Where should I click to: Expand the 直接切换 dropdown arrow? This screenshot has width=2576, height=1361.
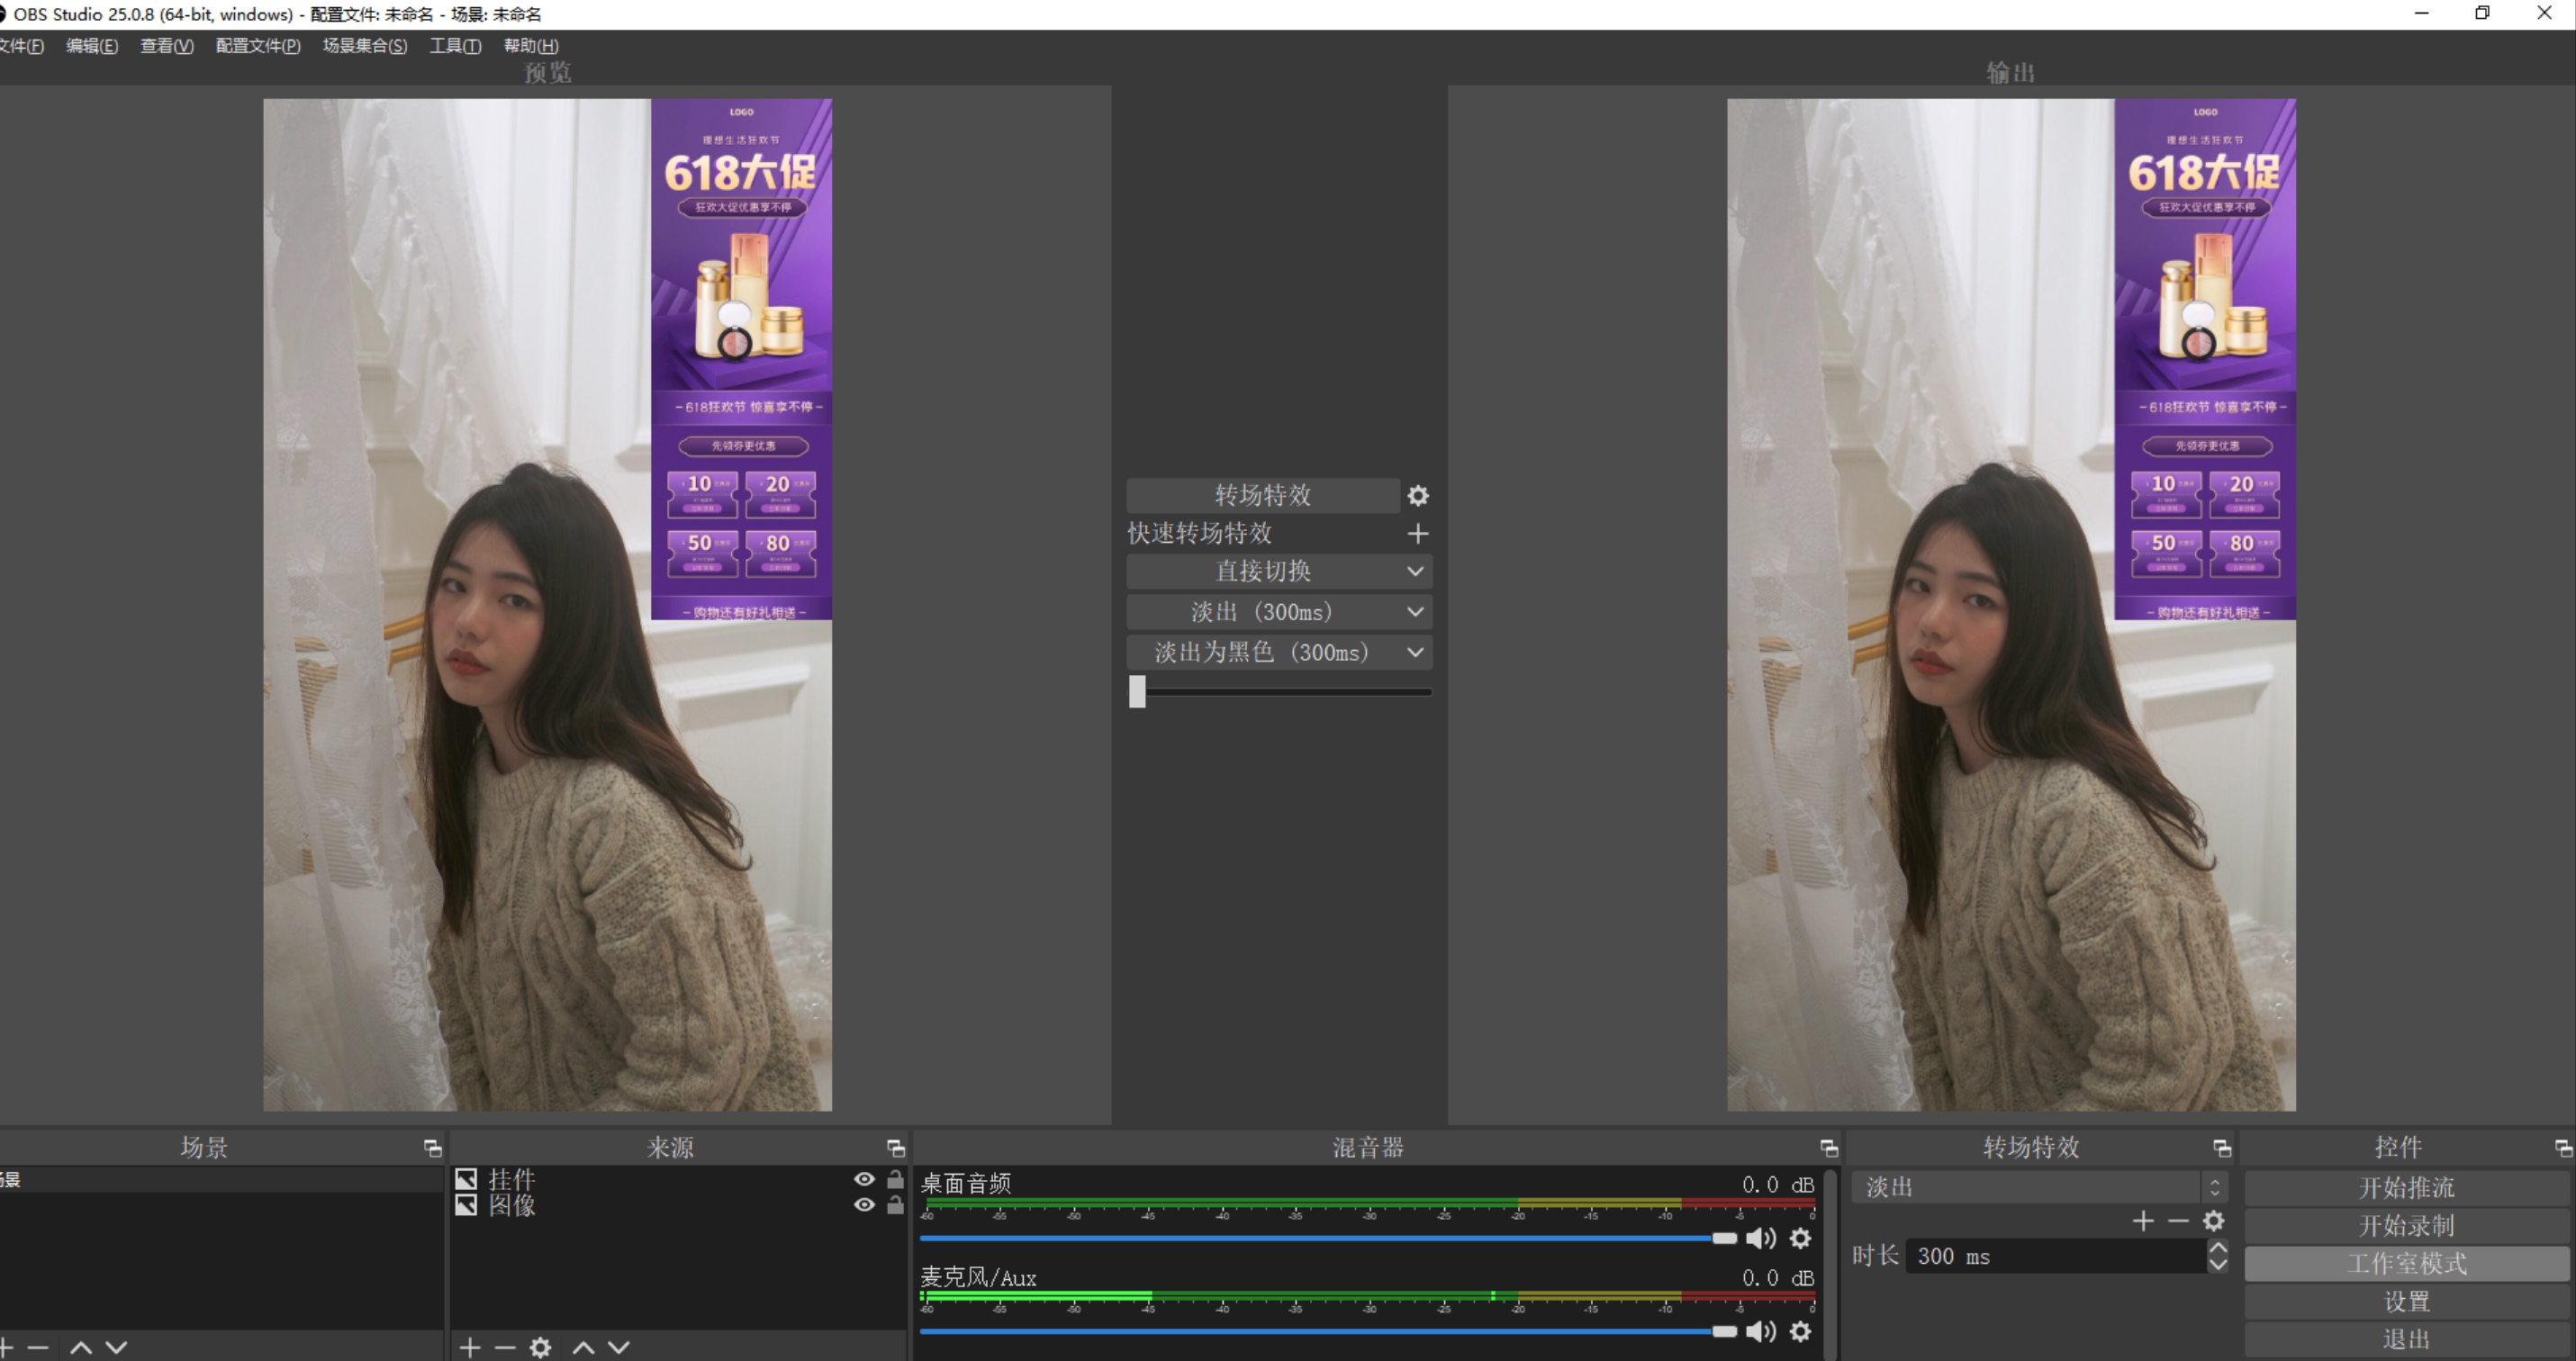coord(1415,572)
